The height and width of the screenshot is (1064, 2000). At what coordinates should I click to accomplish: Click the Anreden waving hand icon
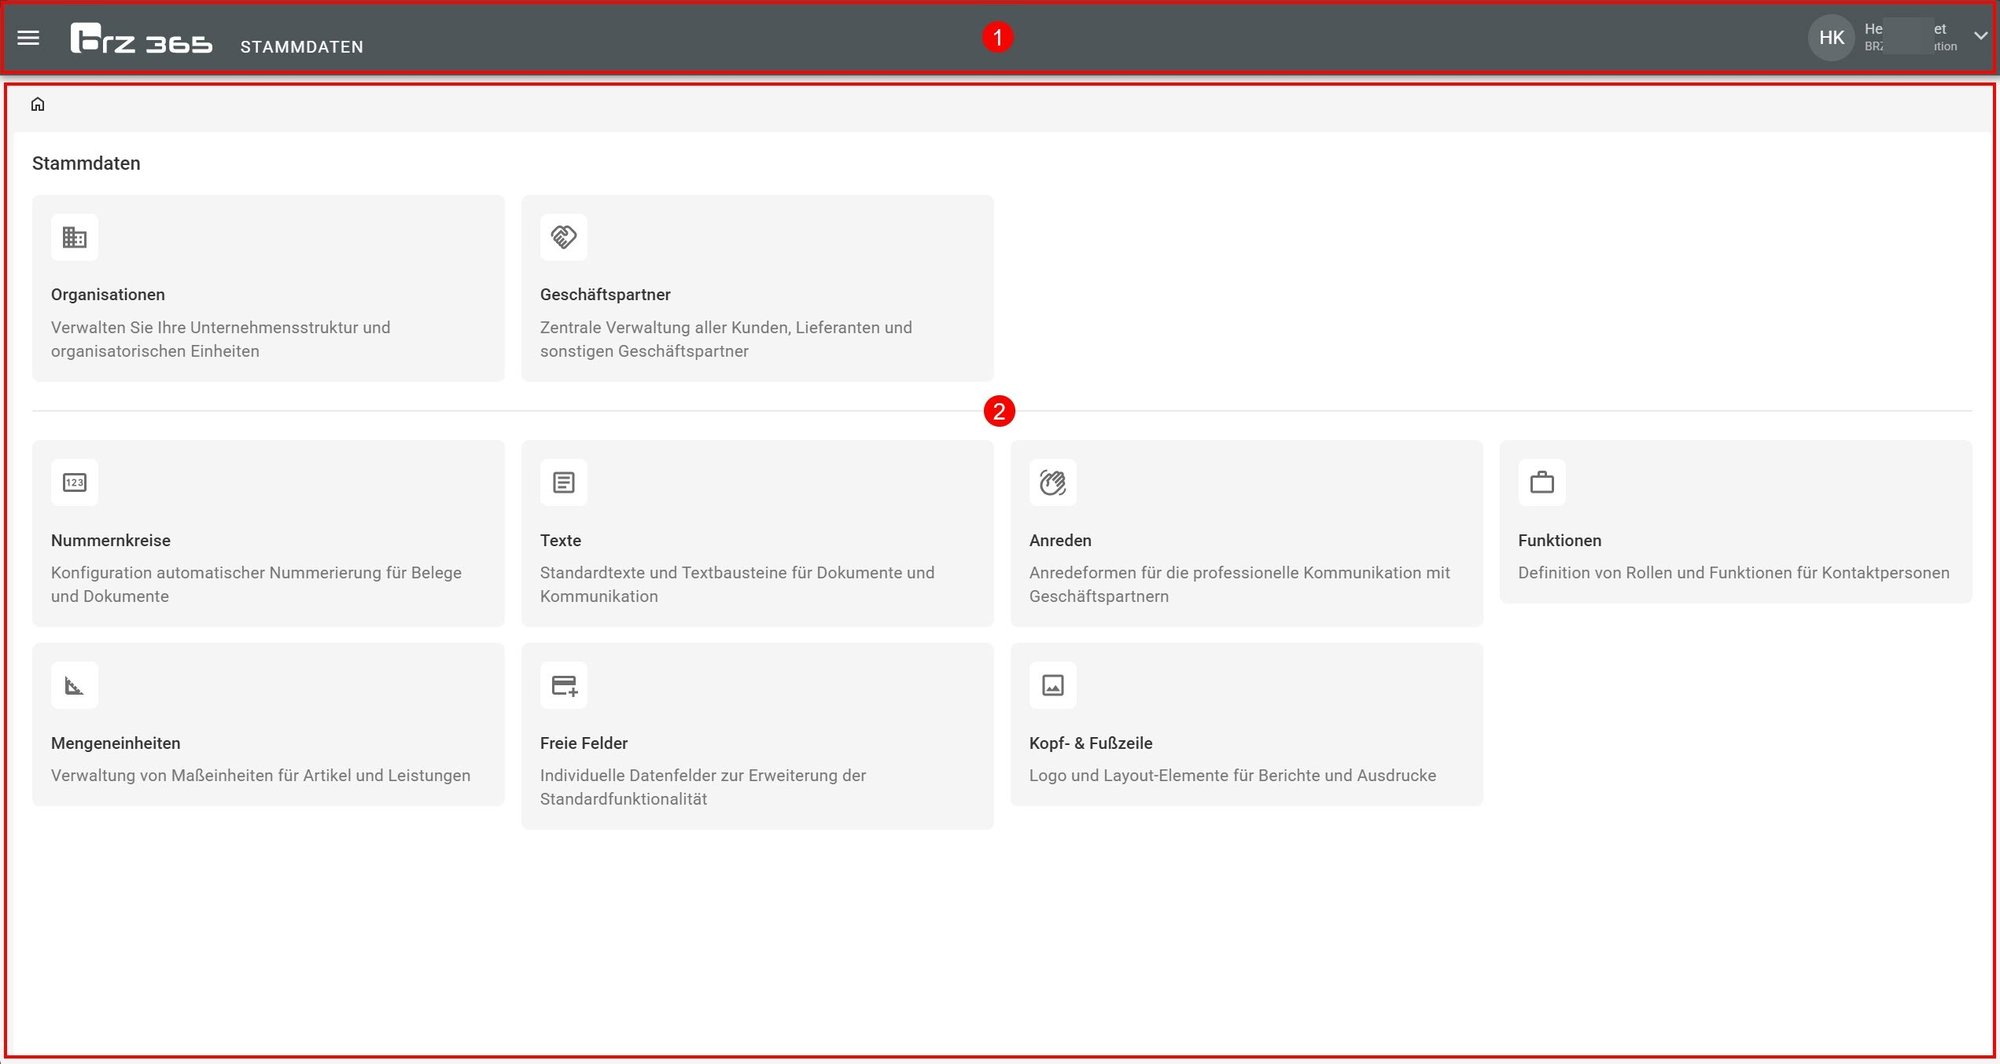1053,483
